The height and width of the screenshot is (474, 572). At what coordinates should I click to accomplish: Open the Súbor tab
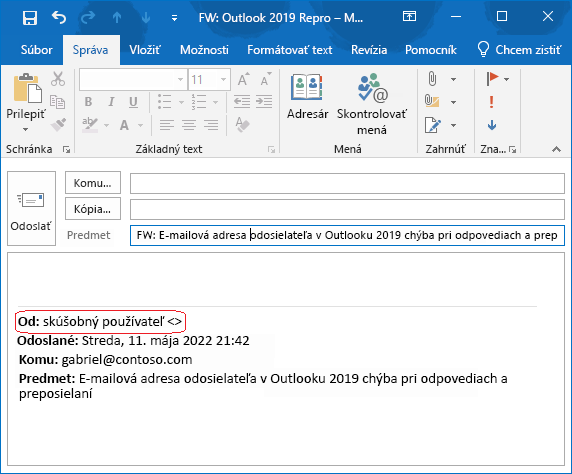pyautogui.click(x=36, y=50)
